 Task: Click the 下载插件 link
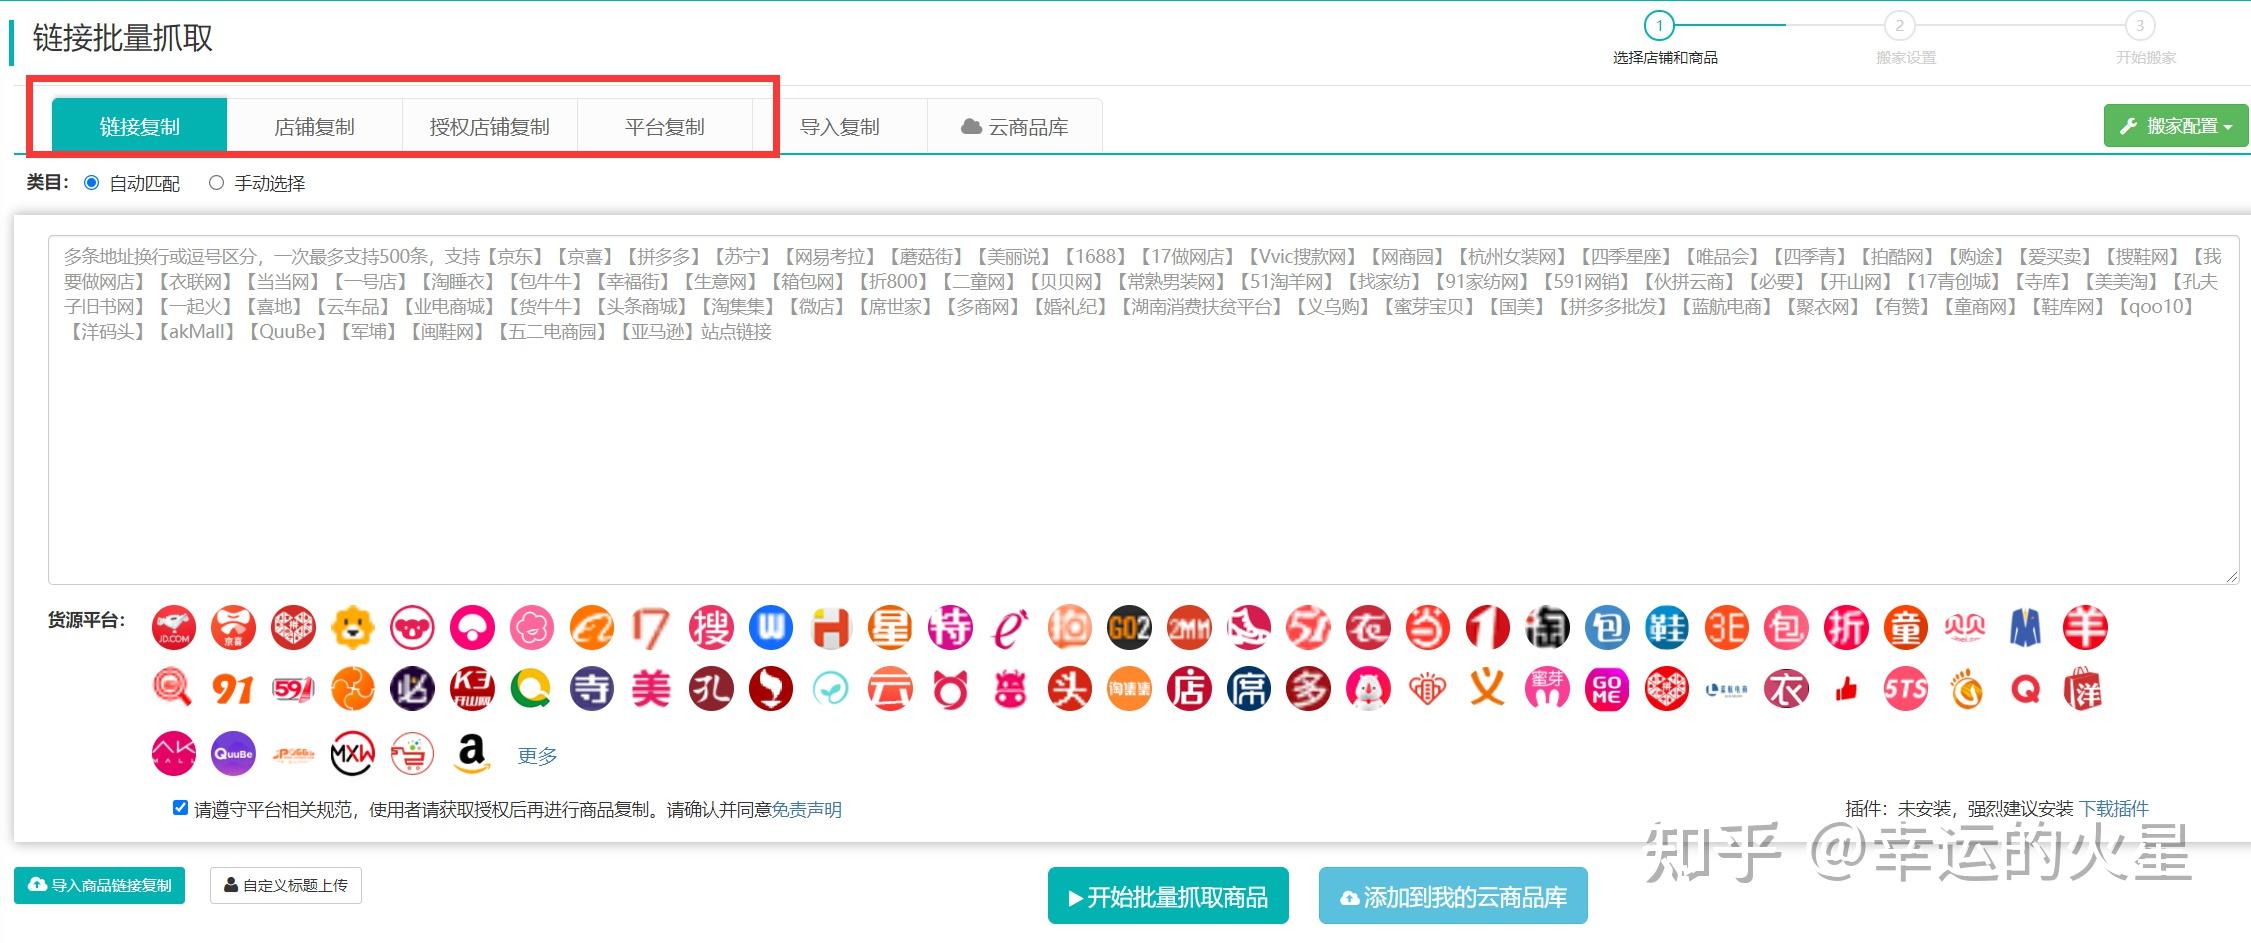[x=2114, y=809]
